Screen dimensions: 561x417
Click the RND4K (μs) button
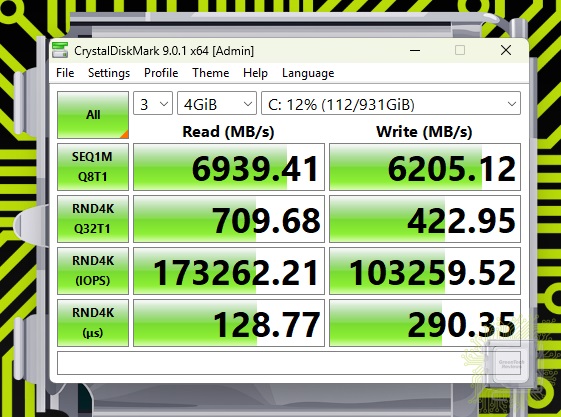pyautogui.click(x=93, y=323)
